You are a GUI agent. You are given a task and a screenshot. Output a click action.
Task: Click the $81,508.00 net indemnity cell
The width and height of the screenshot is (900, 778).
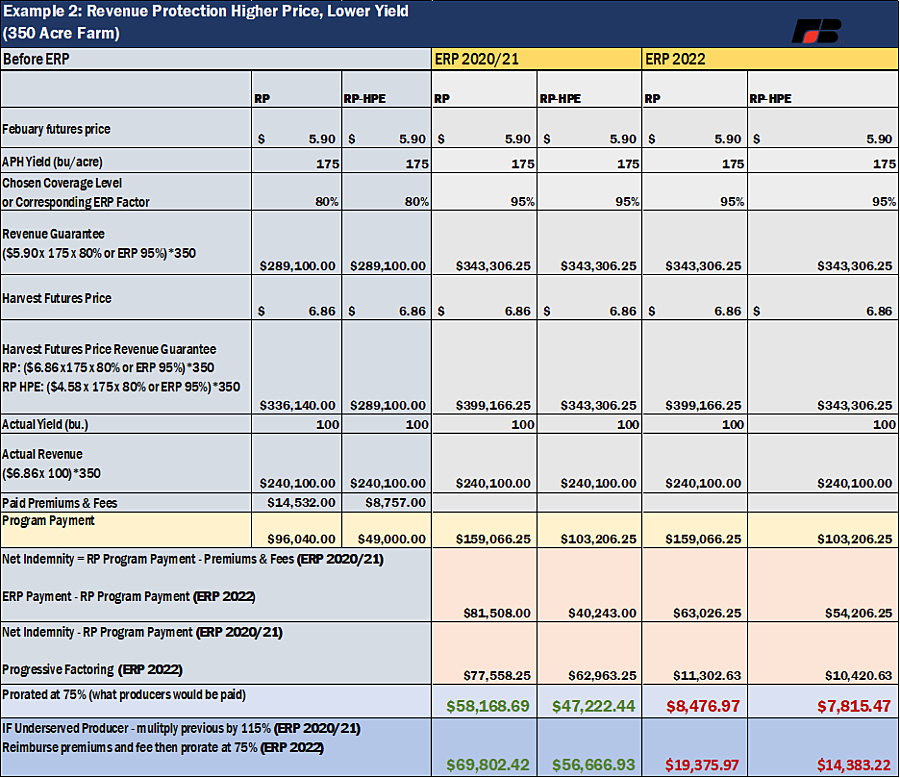[484, 585]
